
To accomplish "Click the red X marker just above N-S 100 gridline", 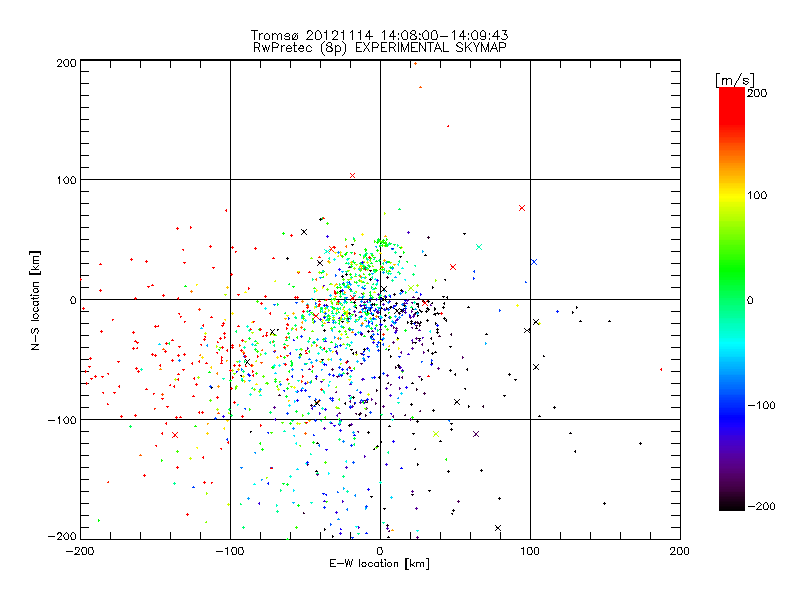I will click(x=352, y=176).
